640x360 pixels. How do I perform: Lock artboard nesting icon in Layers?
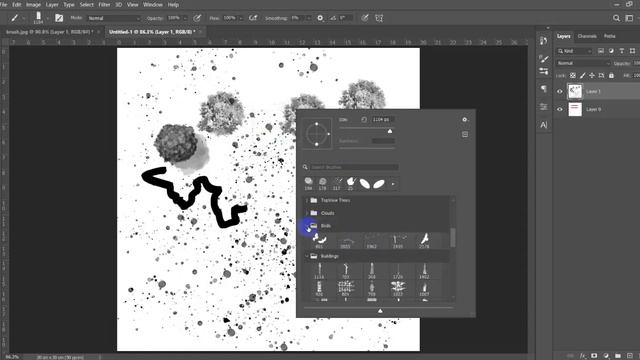click(x=601, y=76)
